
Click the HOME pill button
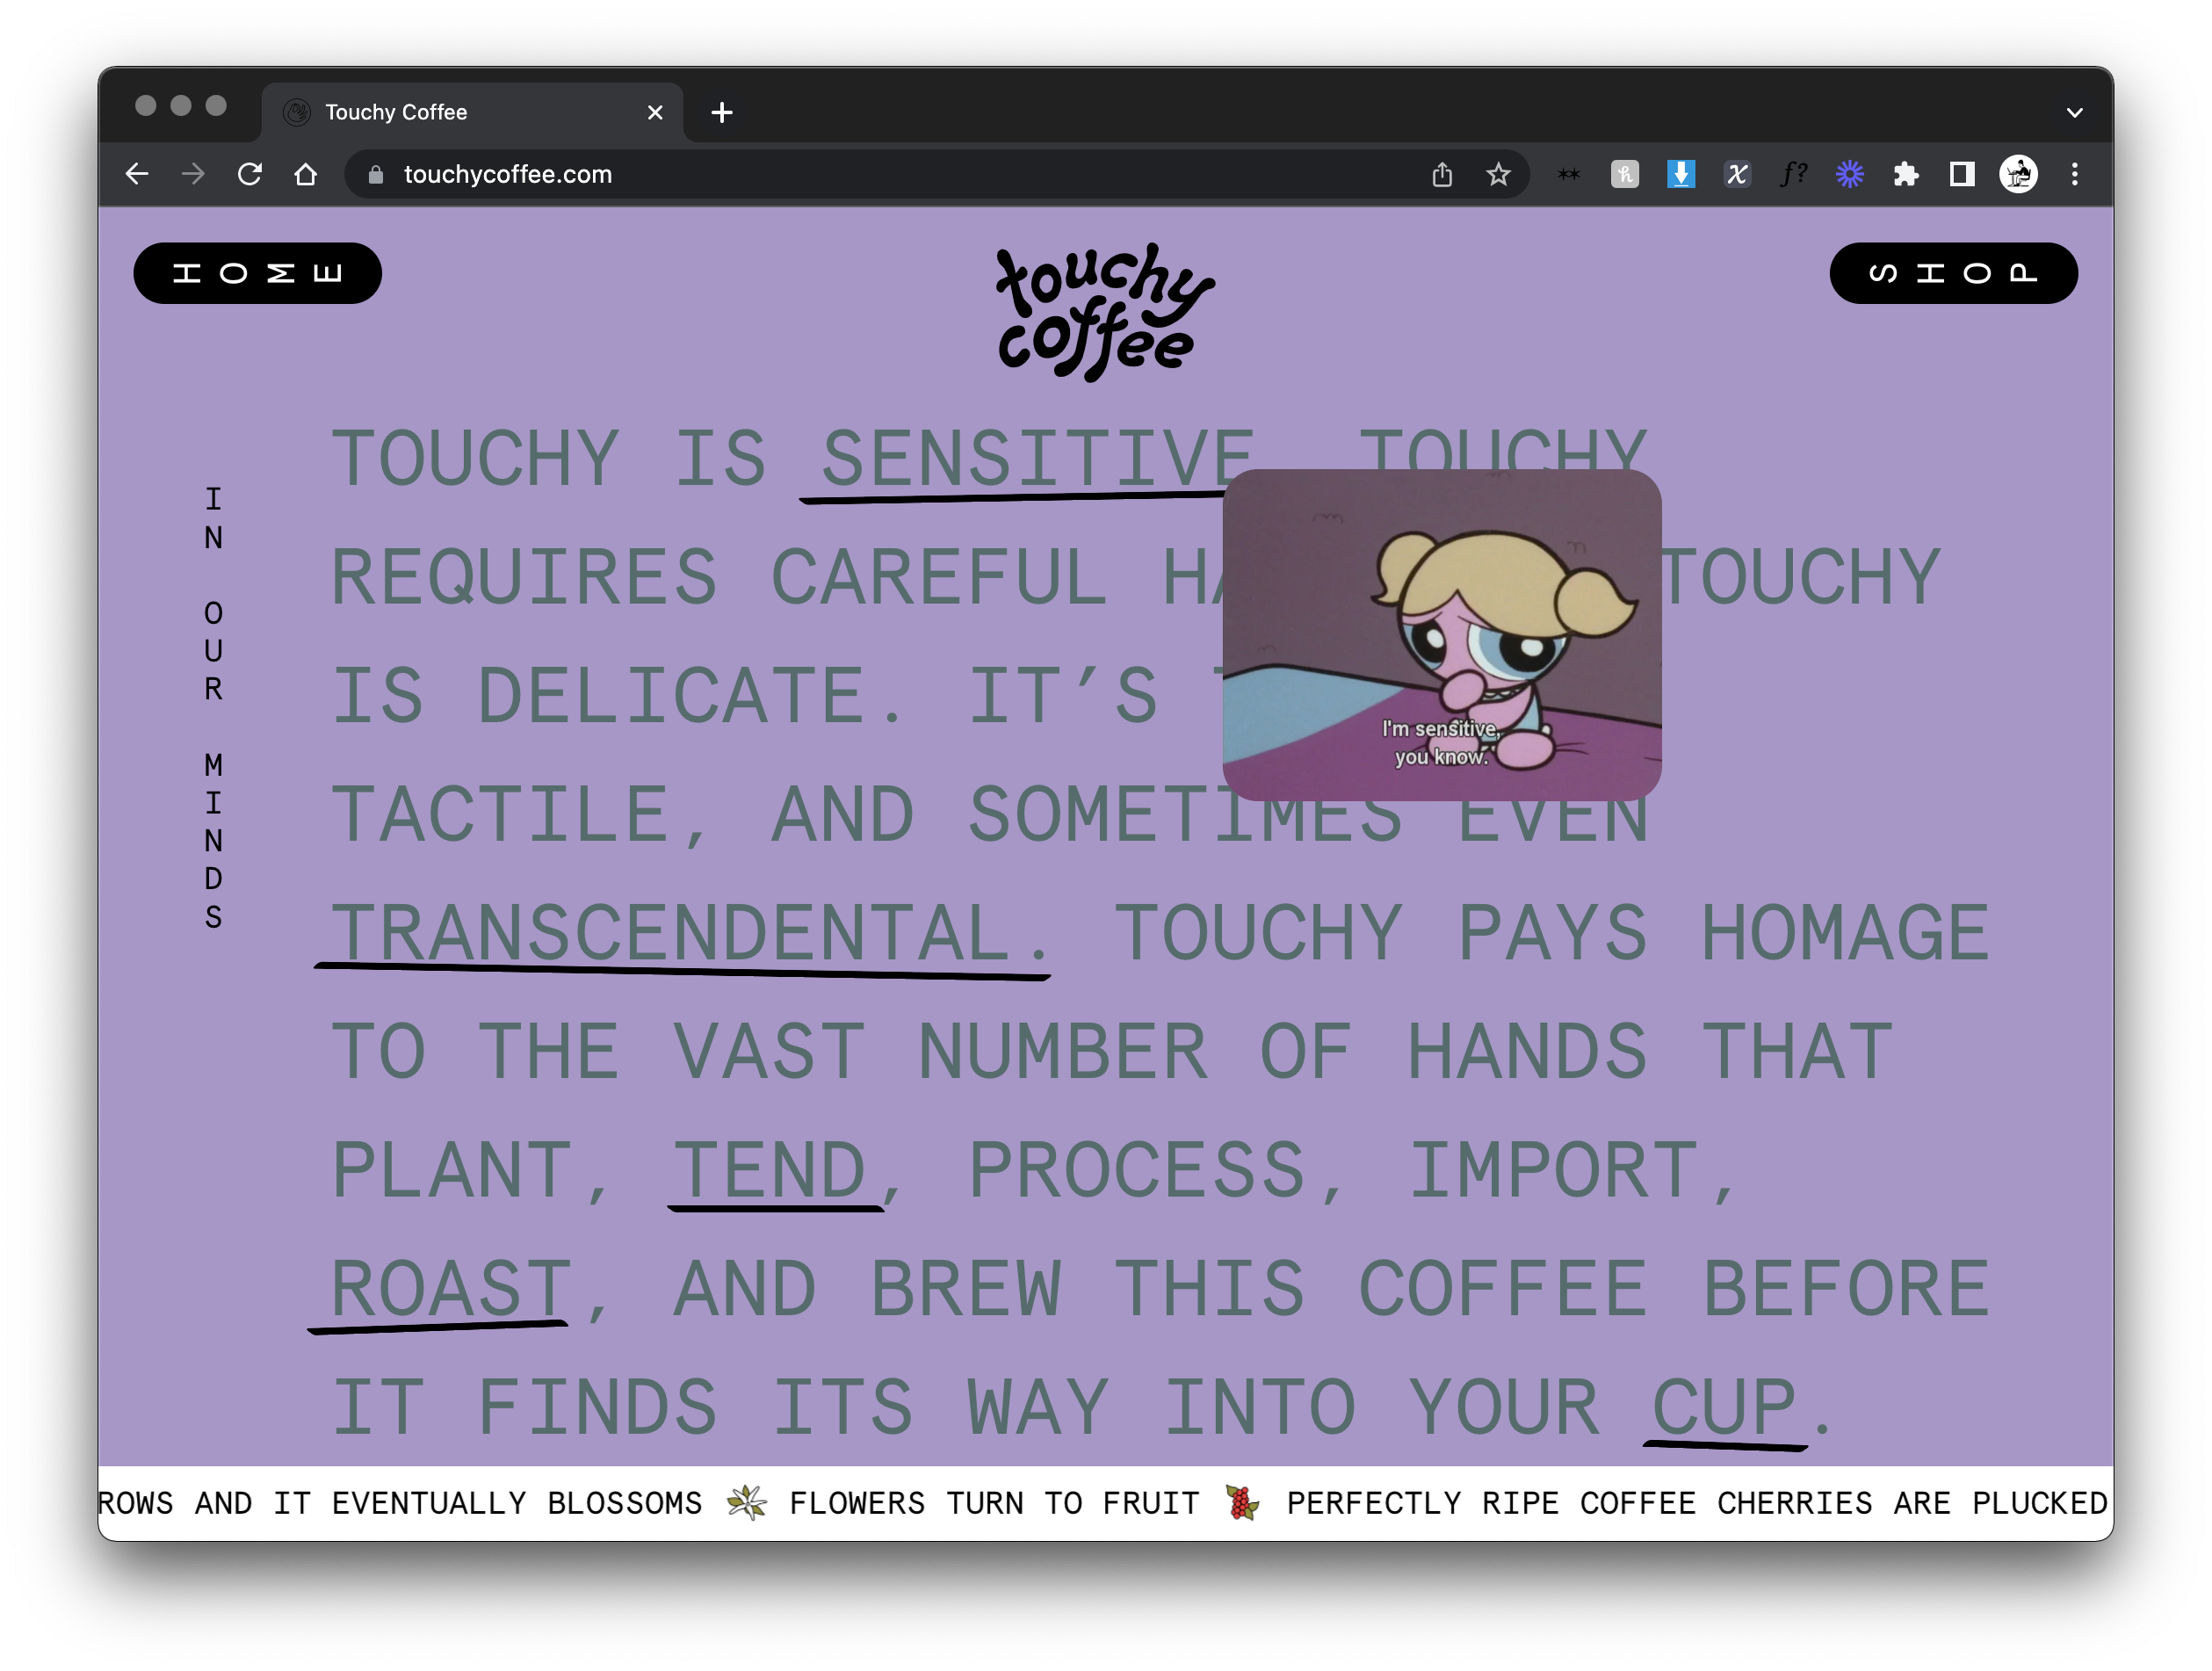click(x=257, y=273)
